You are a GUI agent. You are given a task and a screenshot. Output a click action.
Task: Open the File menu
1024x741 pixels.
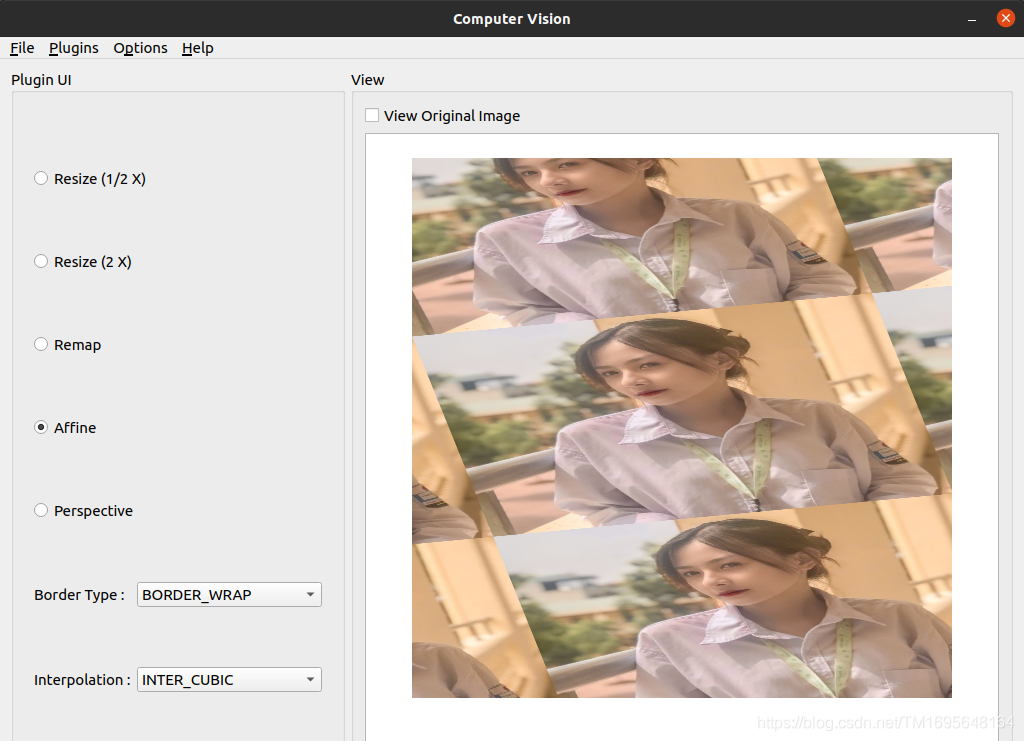coord(22,48)
